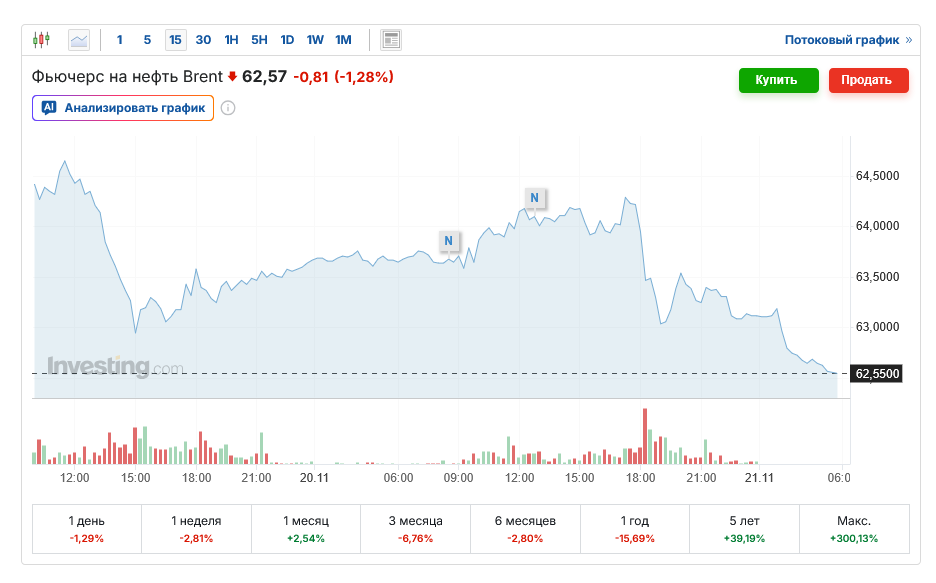Screen dimensions: 936x583
Task: Click the info icon beside Анализировать график
Action: pos(228,108)
